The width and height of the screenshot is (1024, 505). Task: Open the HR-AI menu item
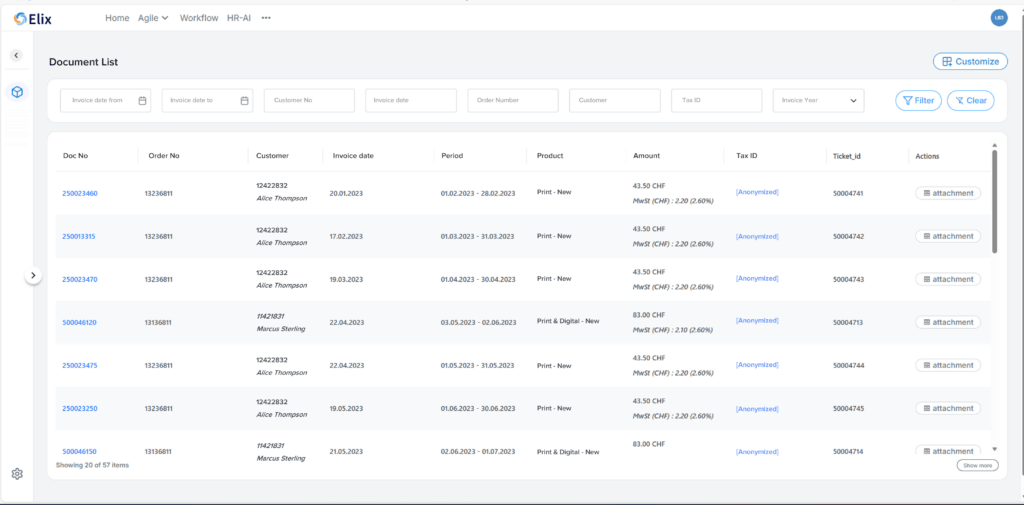coord(240,18)
